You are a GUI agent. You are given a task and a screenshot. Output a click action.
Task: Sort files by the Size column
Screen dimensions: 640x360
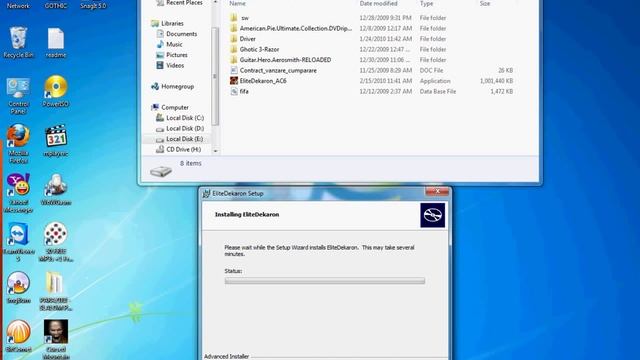[x=485, y=4]
